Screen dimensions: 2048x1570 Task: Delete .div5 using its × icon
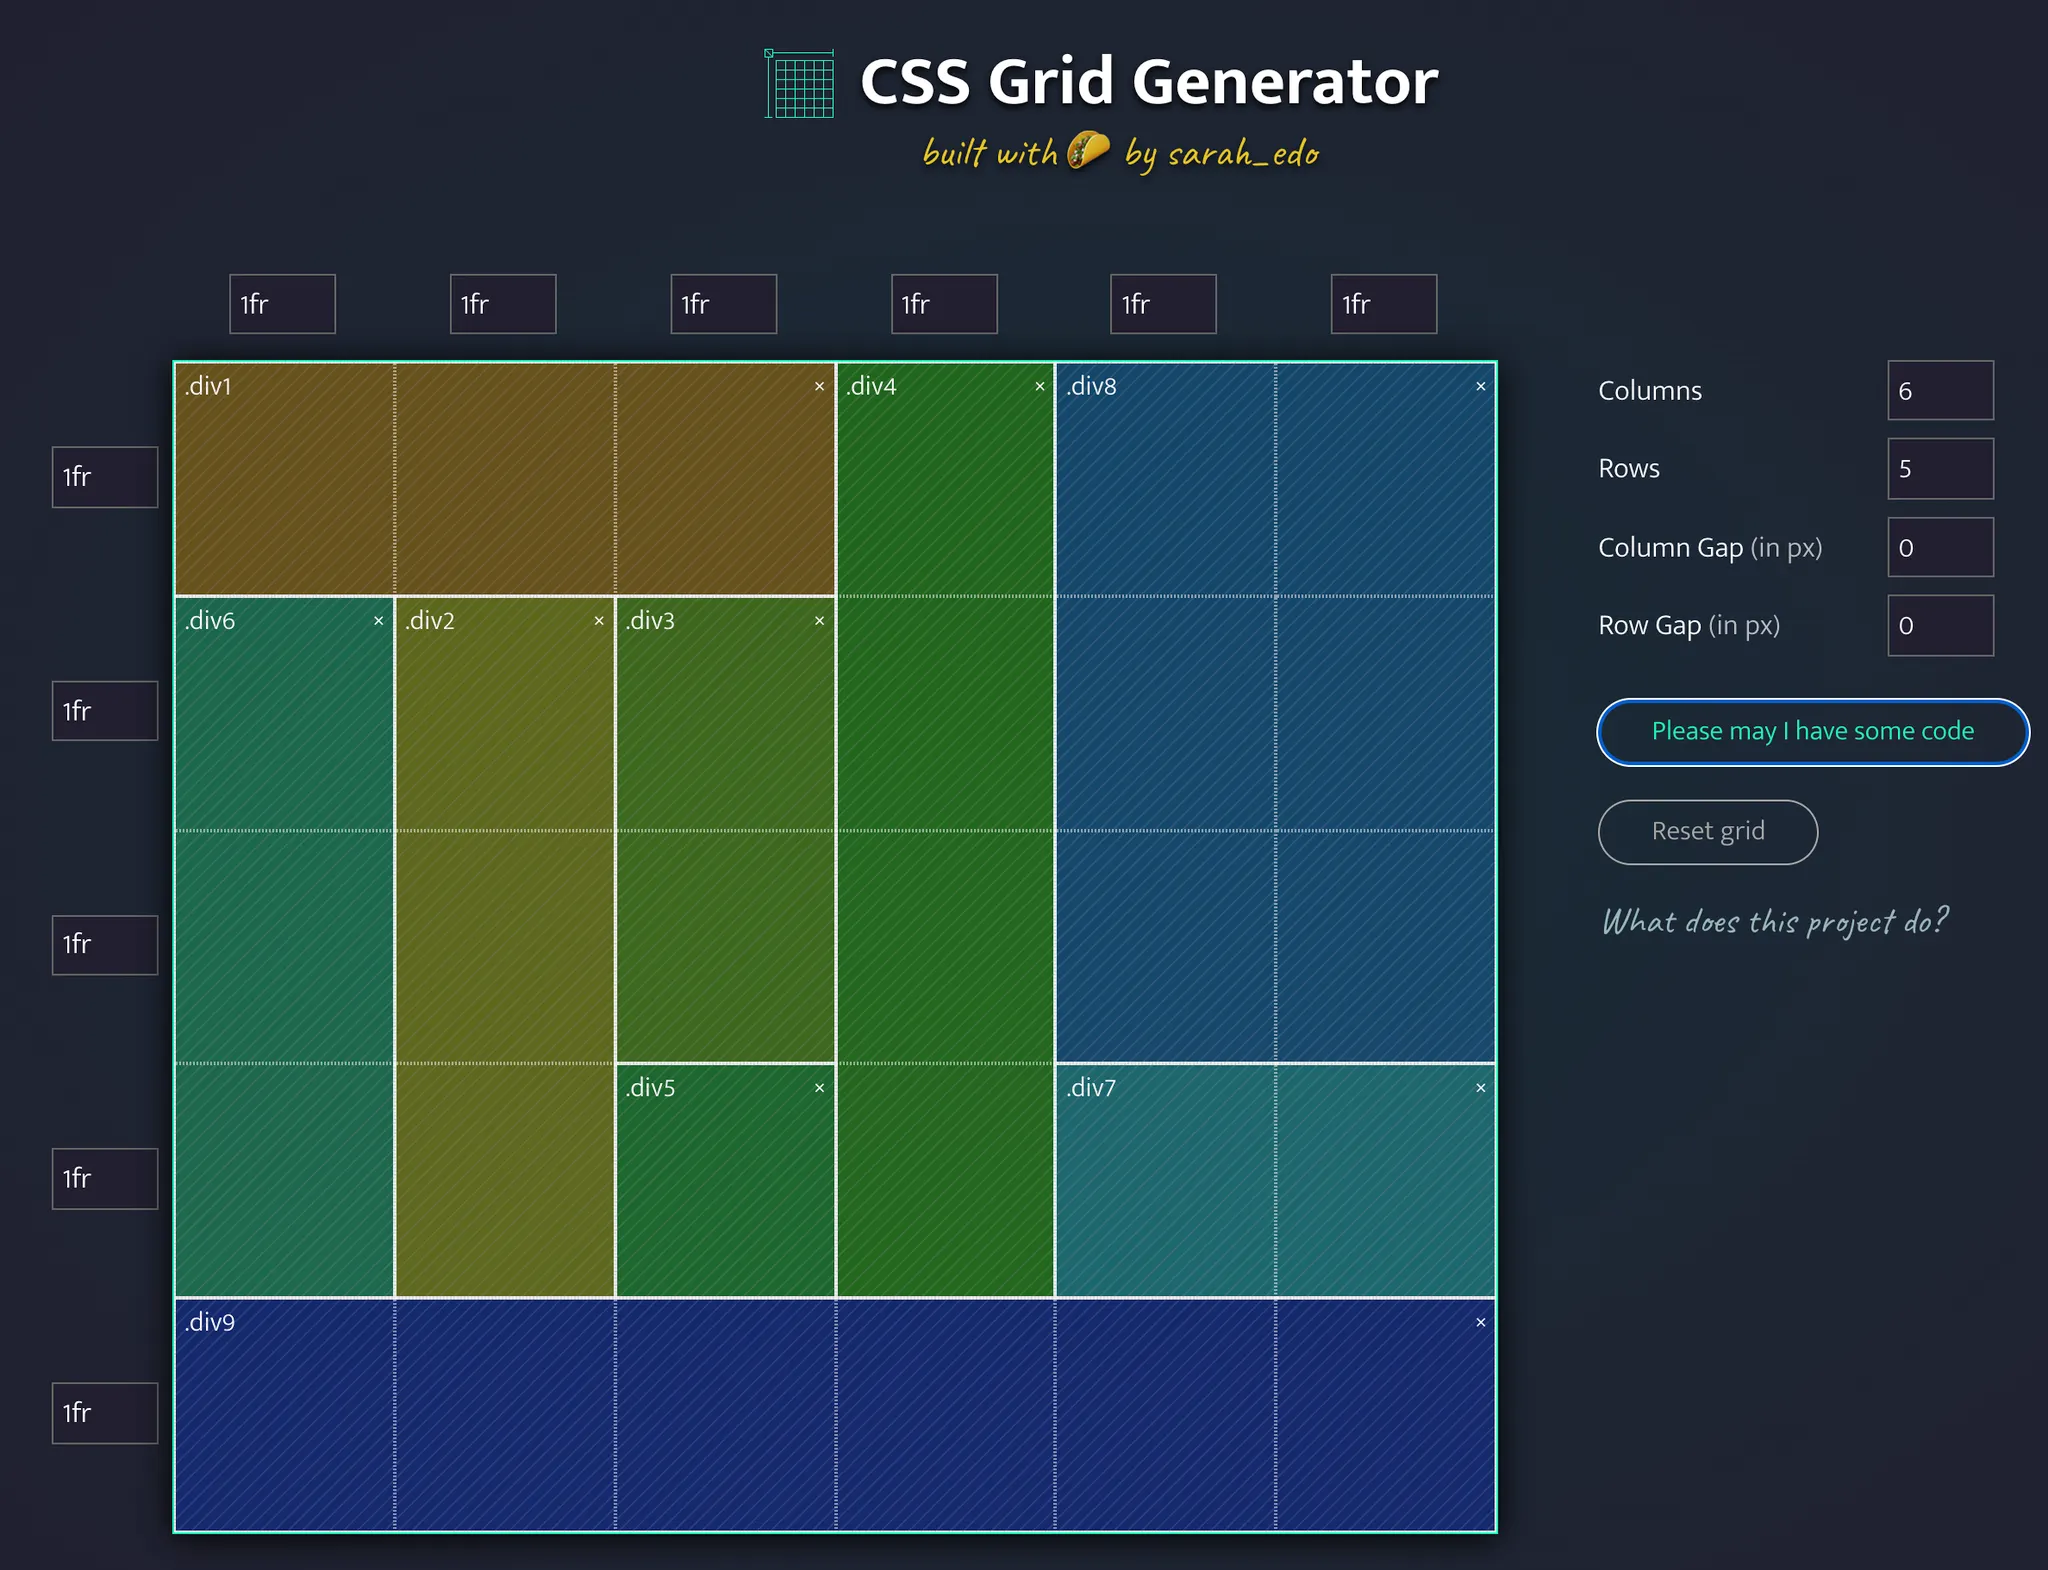point(819,1088)
